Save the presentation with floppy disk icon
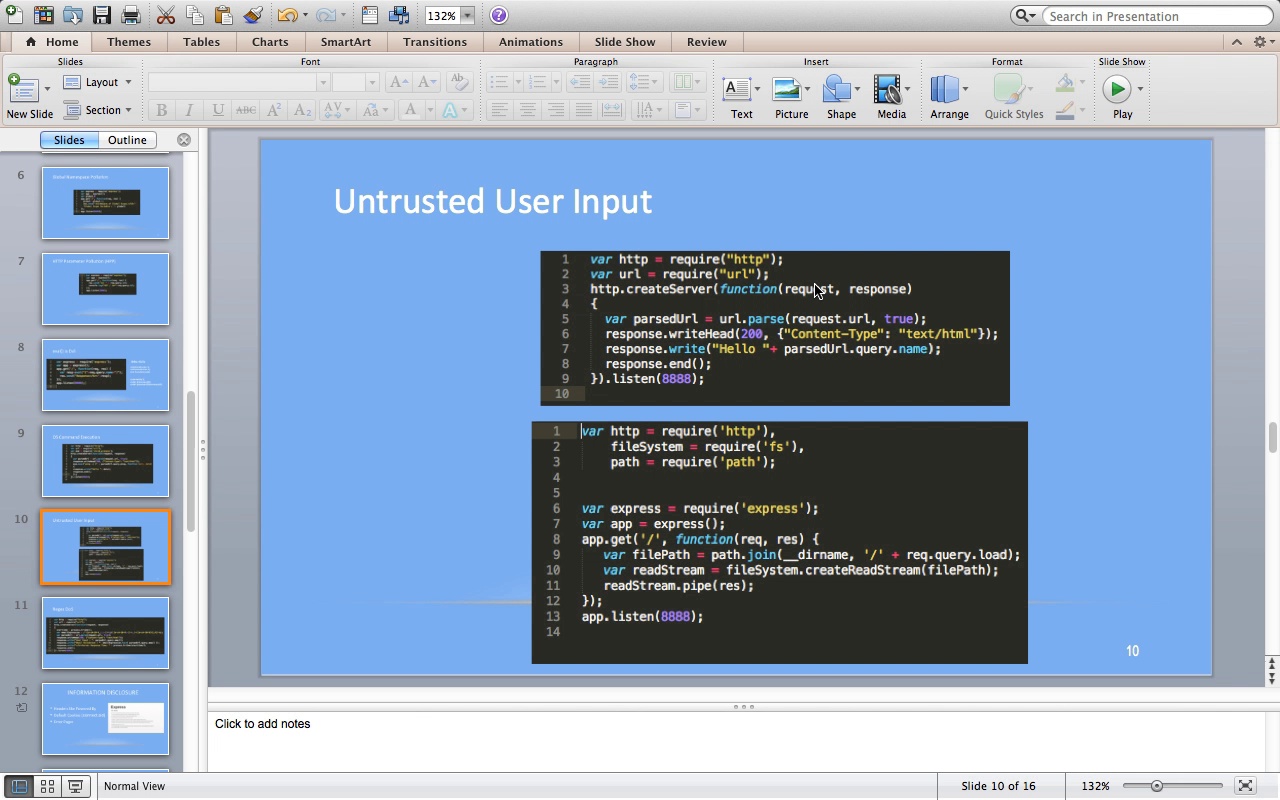Image resolution: width=1280 pixels, height=800 pixels. 102,15
